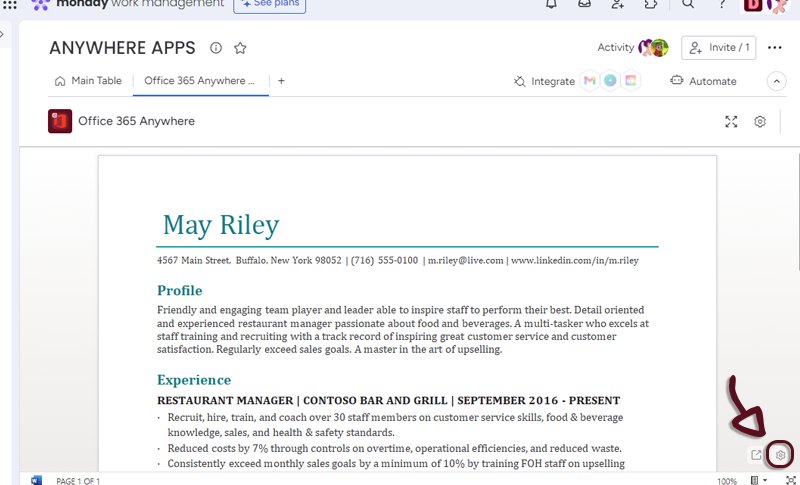Open view settings gear beside fullscreen icon

click(760, 122)
